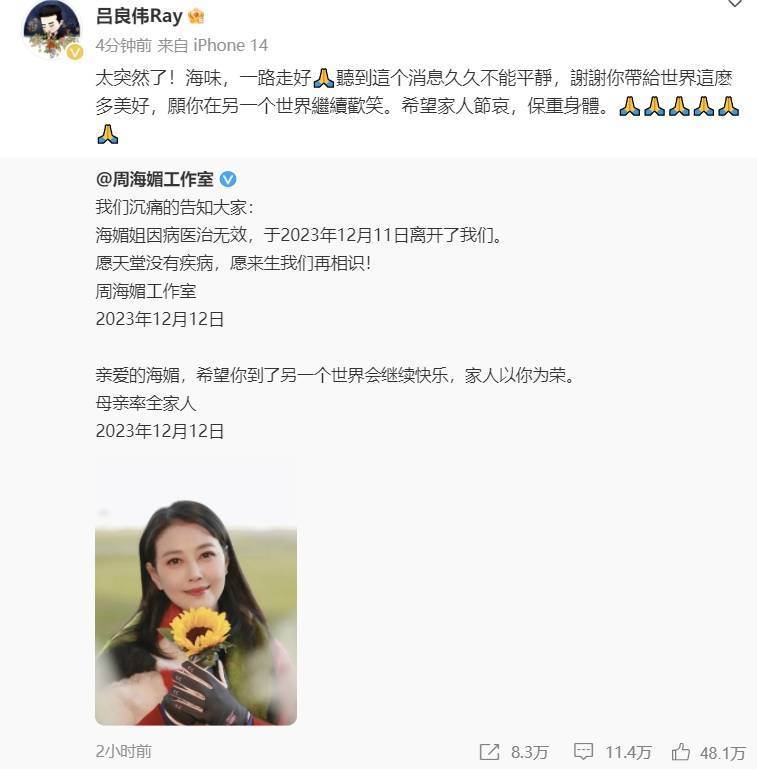The height and width of the screenshot is (769, 757).
Task: Click the 来自 iPhone 14 source text
Action: (x=212, y=46)
